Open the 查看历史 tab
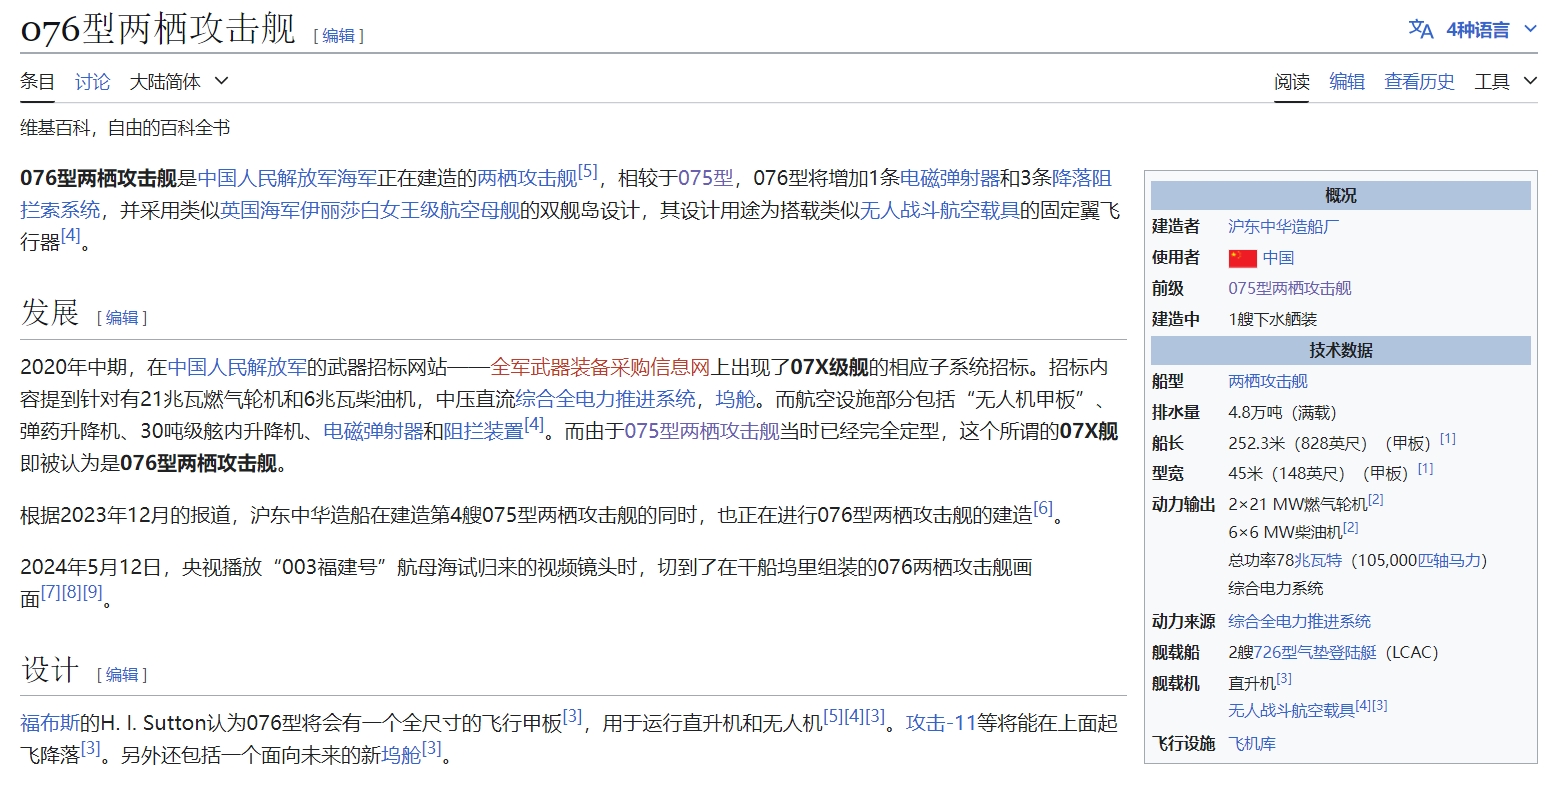 click(x=1419, y=81)
